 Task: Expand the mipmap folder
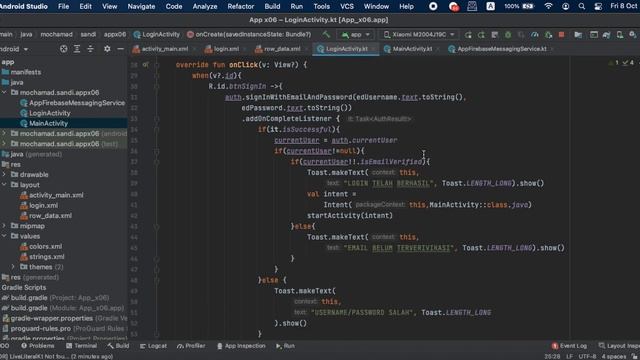[4, 226]
